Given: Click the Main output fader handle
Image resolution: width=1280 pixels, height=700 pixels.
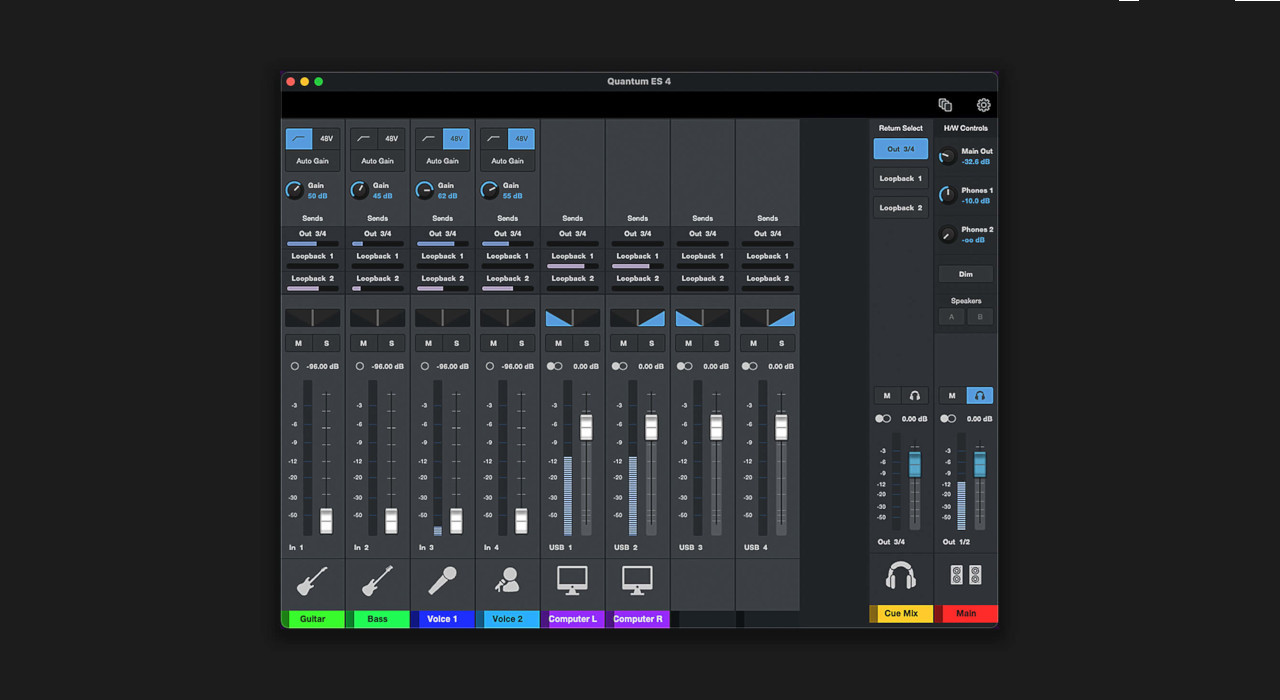Looking at the screenshot, I should [980, 464].
